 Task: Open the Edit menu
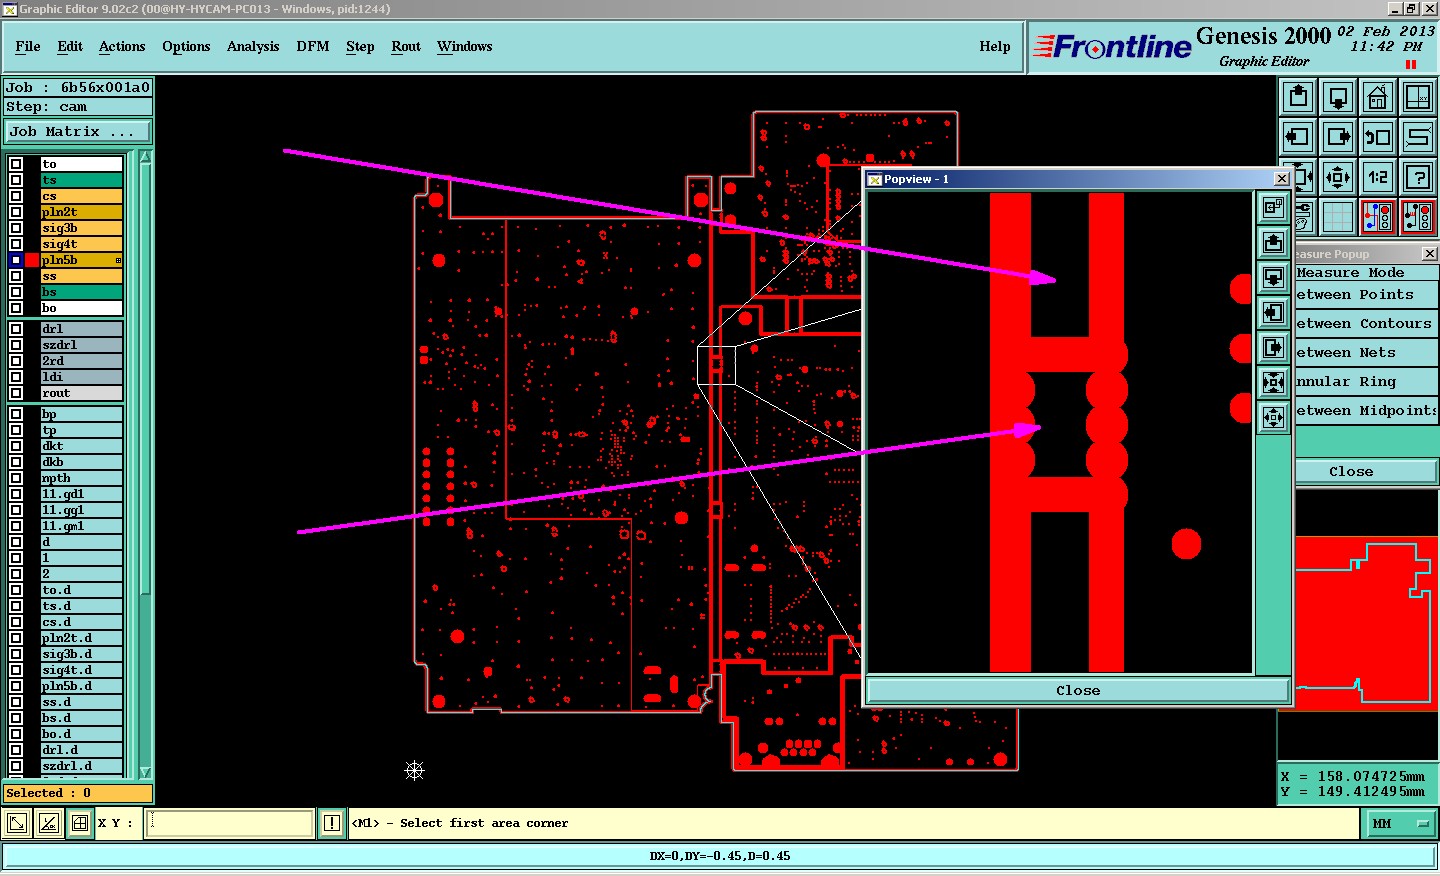click(x=70, y=46)
